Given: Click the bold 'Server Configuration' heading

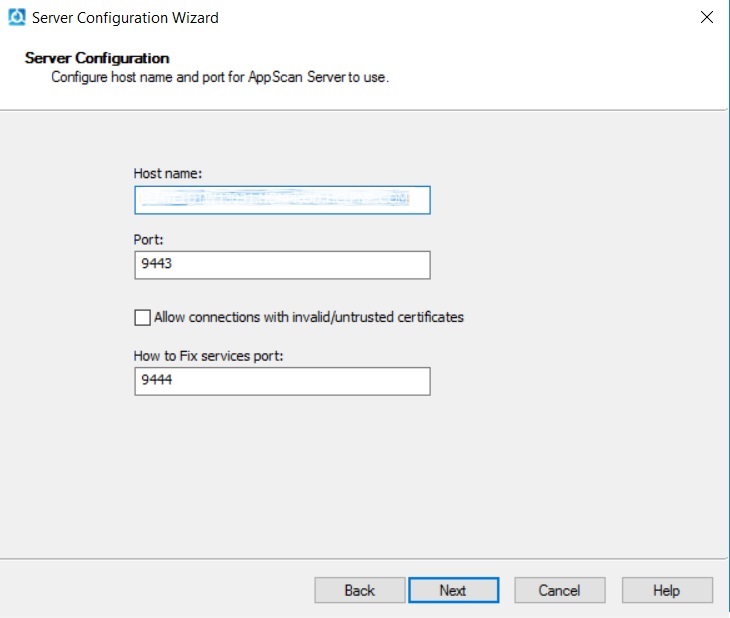Looking at the screenshot, I should pos(97,58).
